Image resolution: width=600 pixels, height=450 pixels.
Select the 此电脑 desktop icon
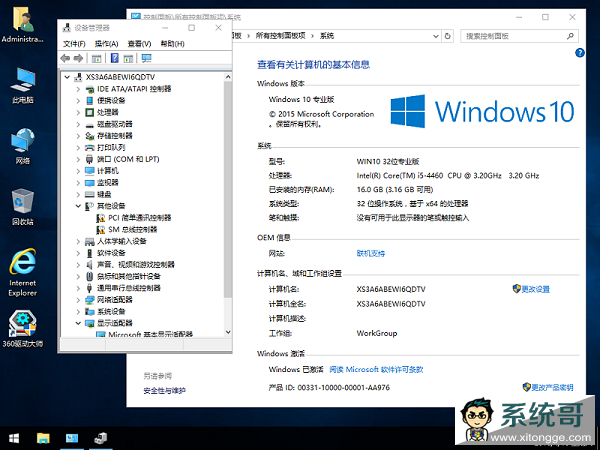click(23, 85)
